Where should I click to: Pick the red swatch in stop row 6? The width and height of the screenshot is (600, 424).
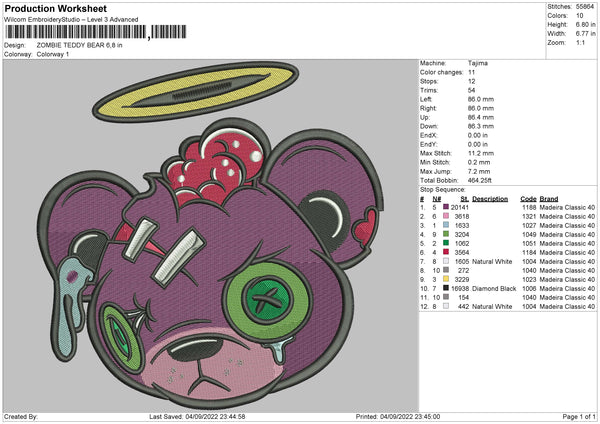[445, 252]
